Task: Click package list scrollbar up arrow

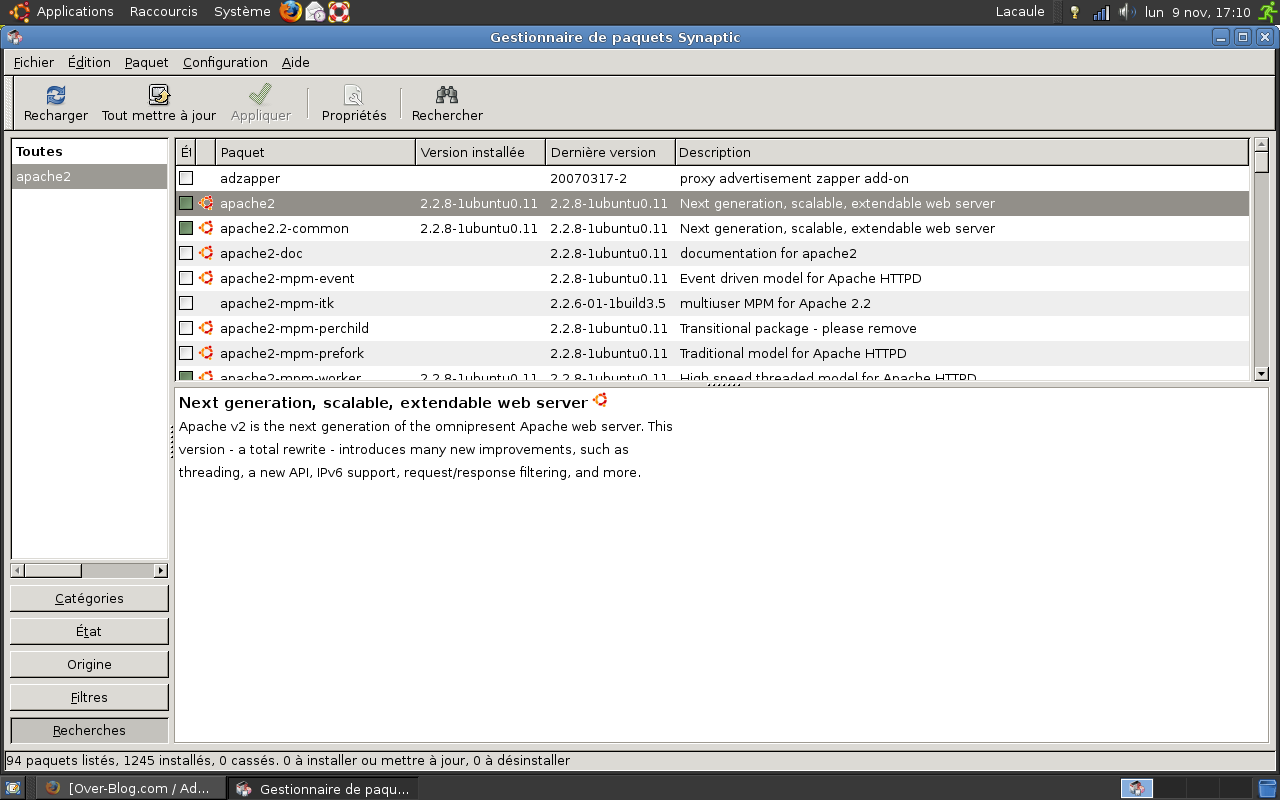Action: (1261, 145)
